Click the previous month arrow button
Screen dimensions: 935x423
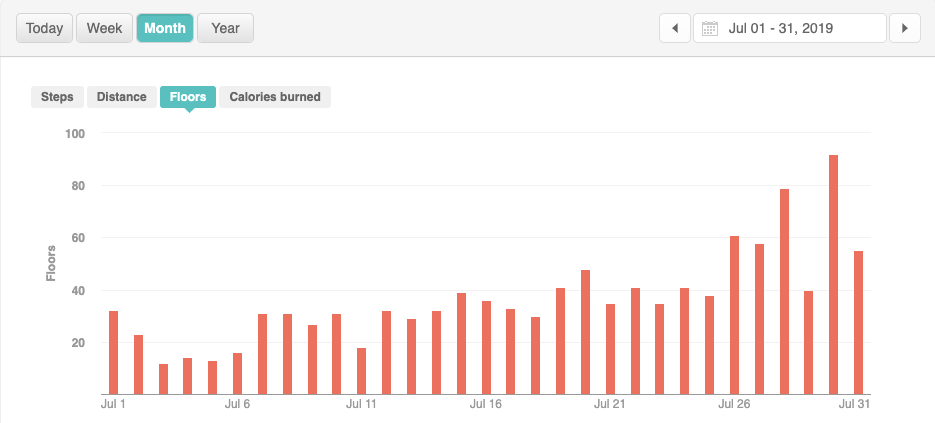click(x=675, y=28)
